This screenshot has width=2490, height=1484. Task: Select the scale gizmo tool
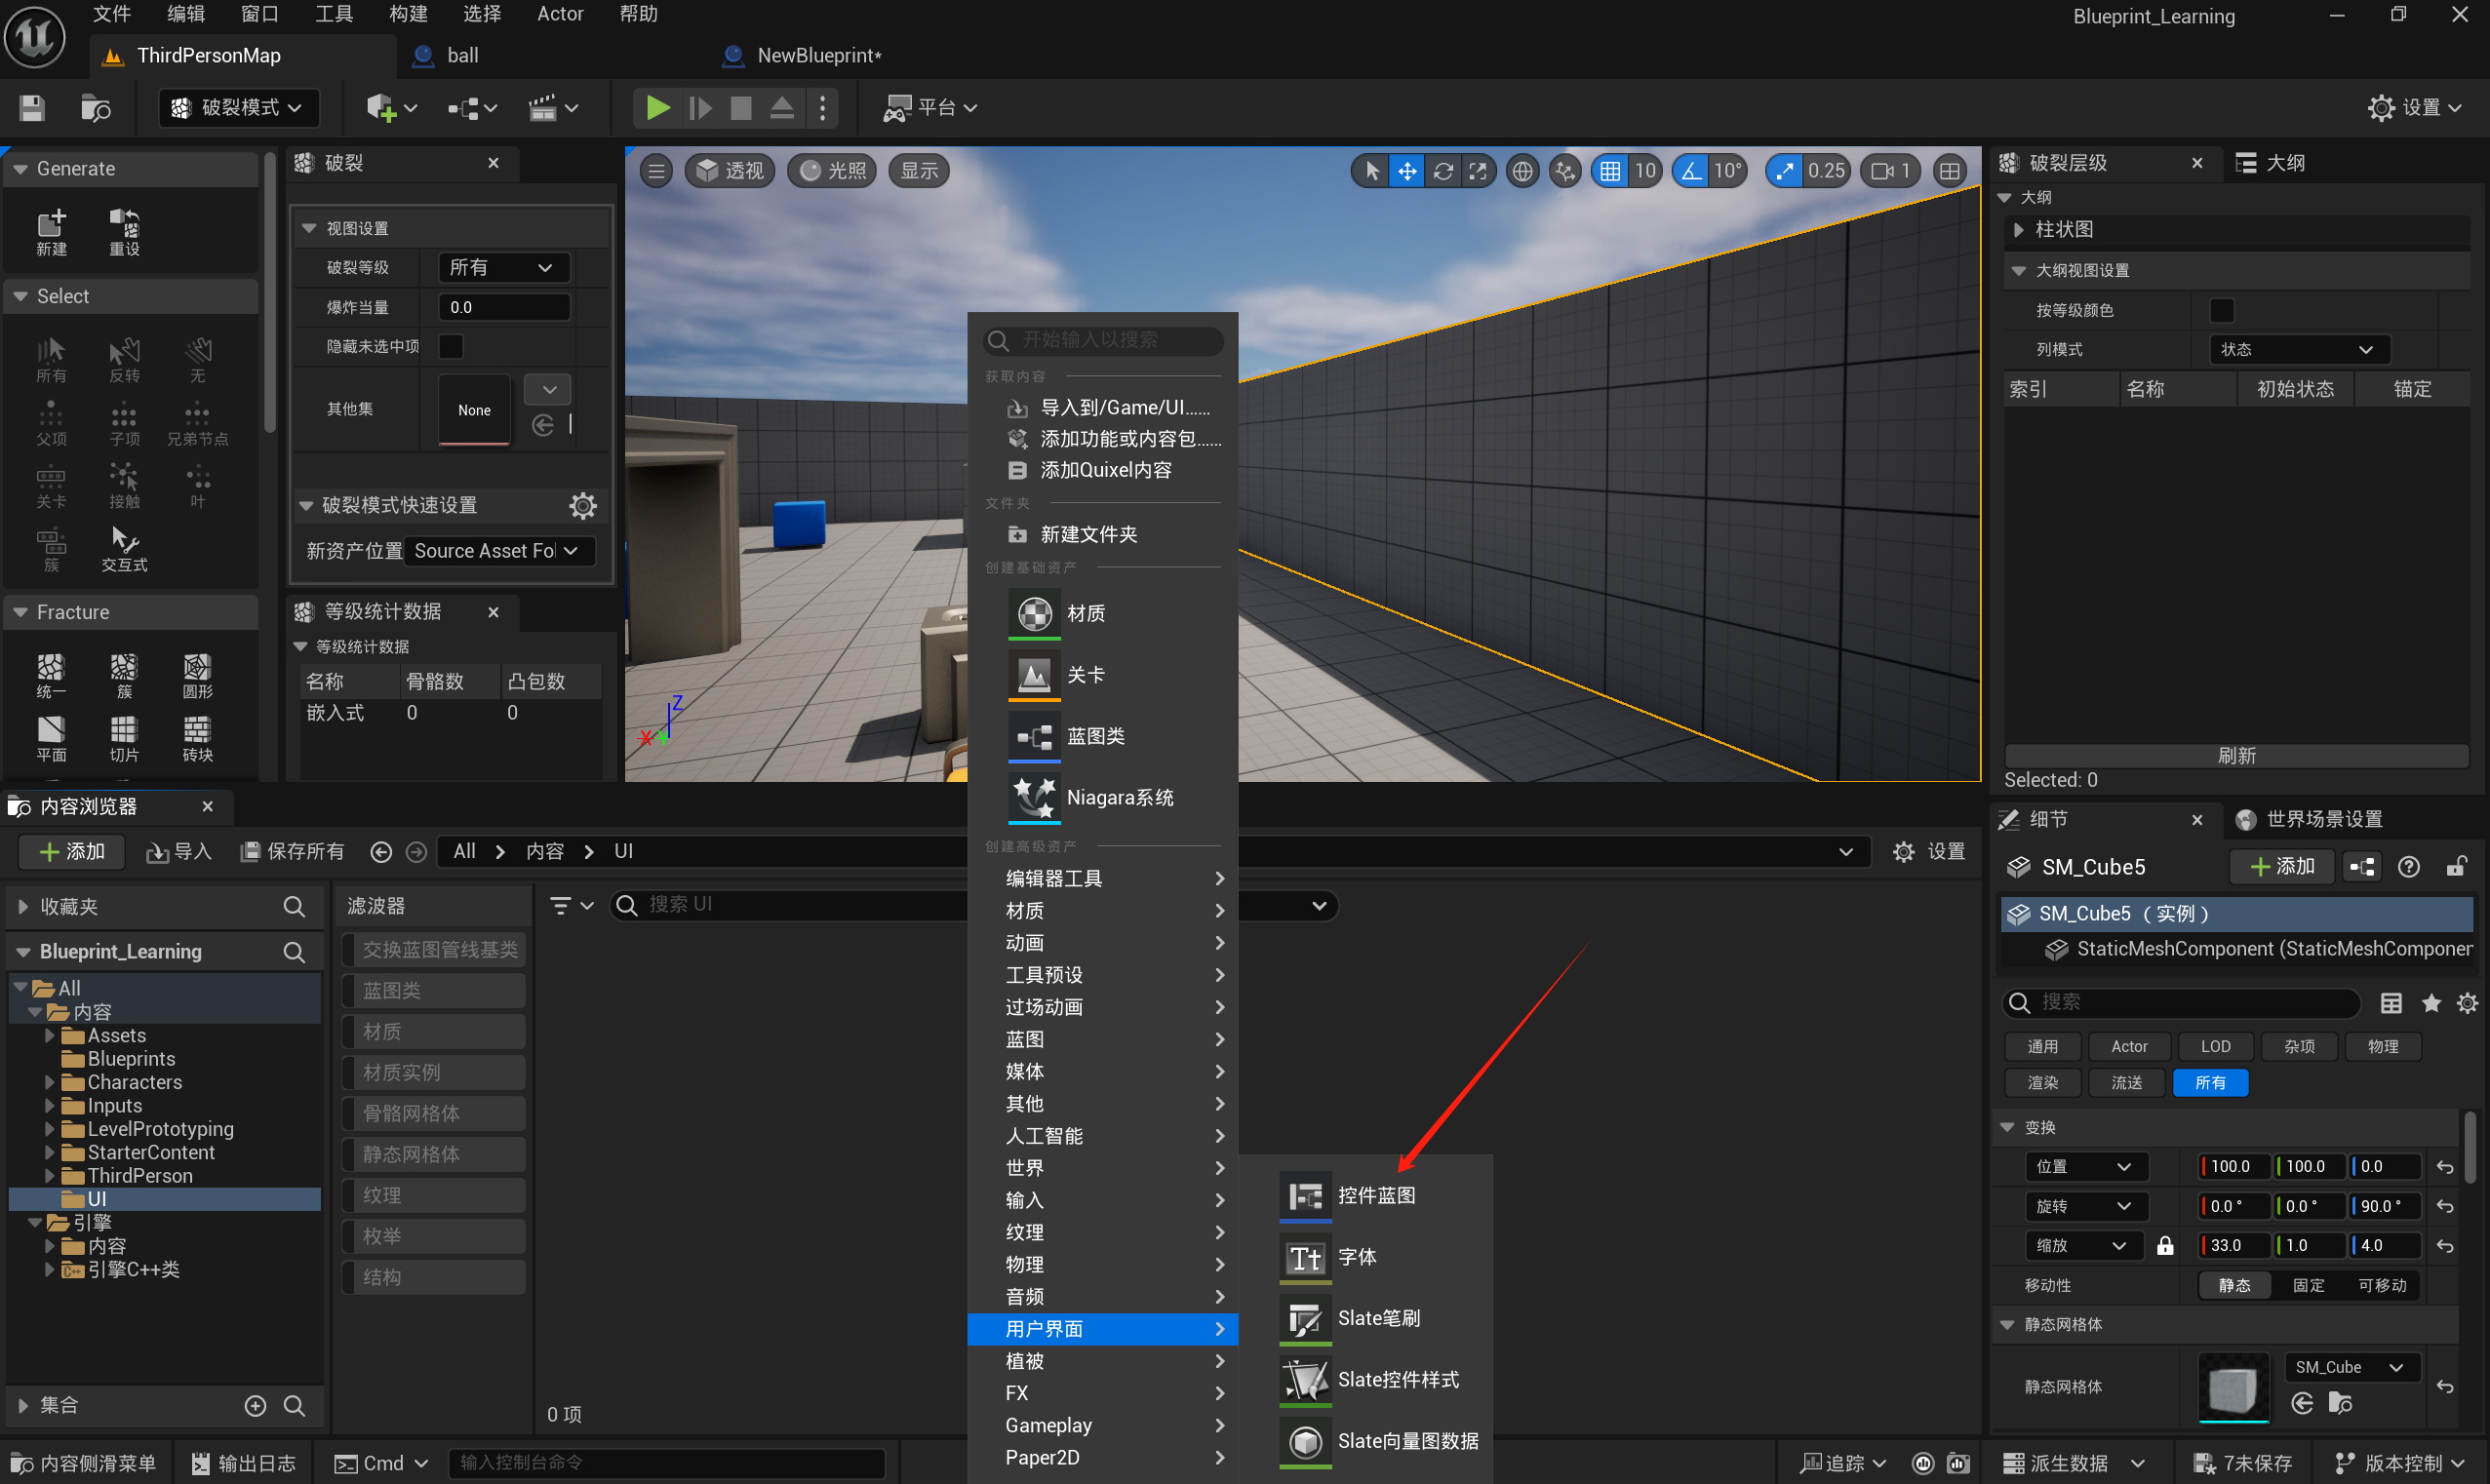[x=1478, y=171]
